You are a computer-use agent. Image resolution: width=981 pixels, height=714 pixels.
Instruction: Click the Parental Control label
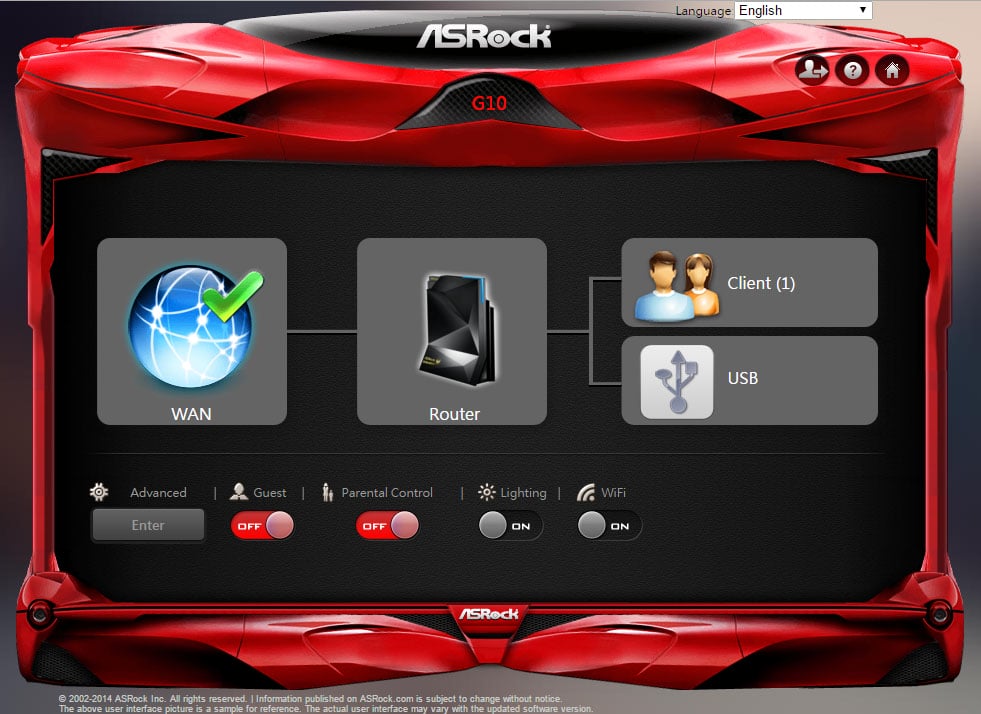tap(387, 492)
